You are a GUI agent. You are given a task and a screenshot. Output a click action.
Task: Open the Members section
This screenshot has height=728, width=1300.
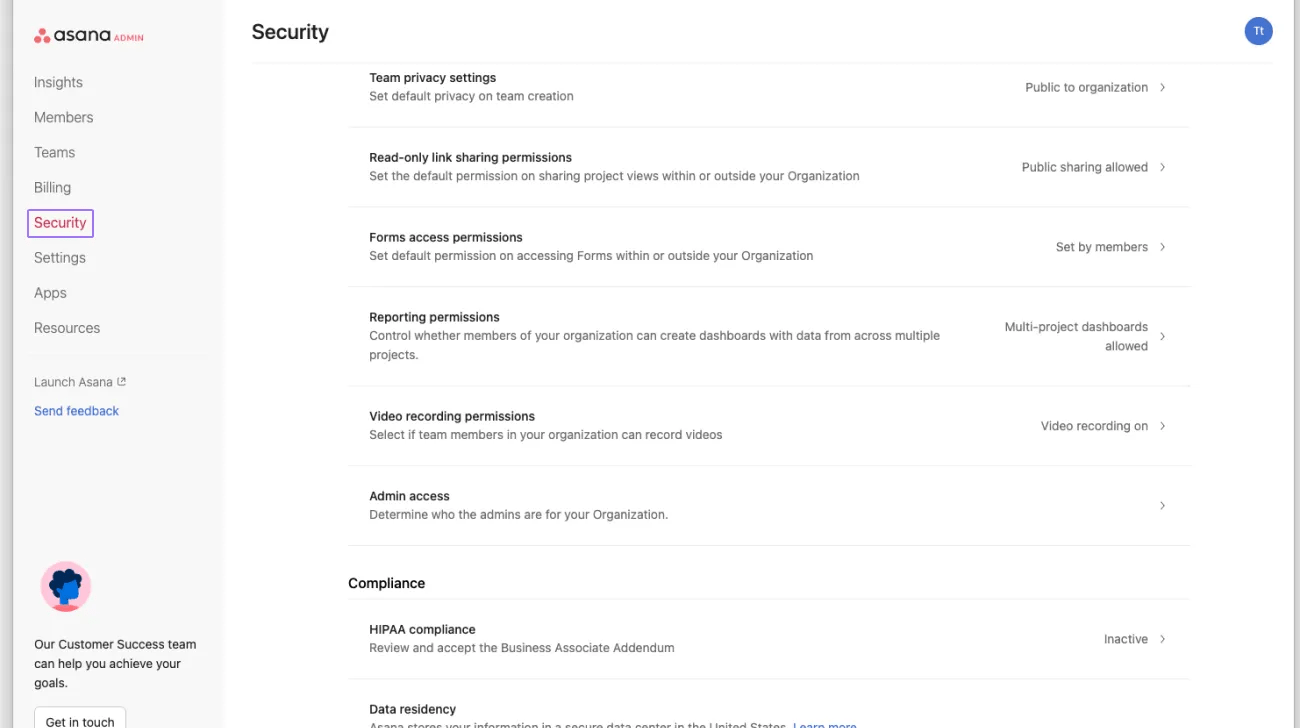pyautogui.click(x=63, y=117)
